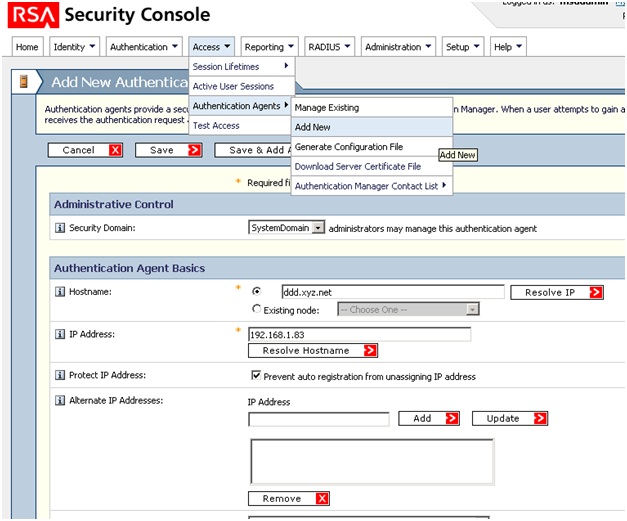Open the Reporting menu

pos(270,47)
